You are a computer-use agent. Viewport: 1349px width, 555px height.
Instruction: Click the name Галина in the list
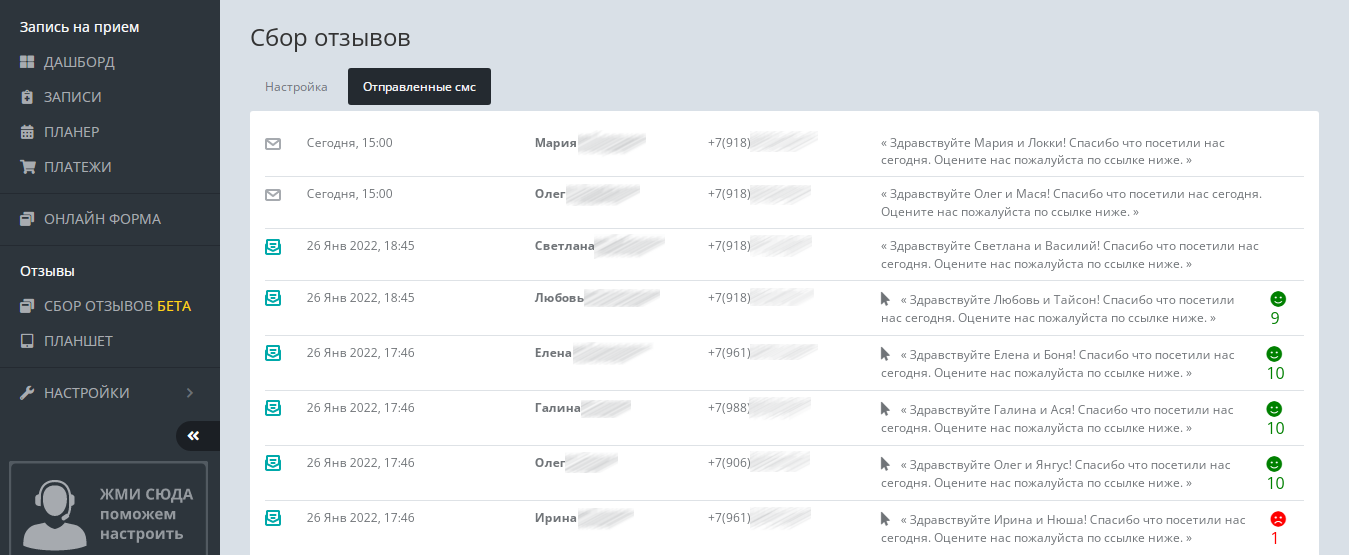(x=558, y=408)
